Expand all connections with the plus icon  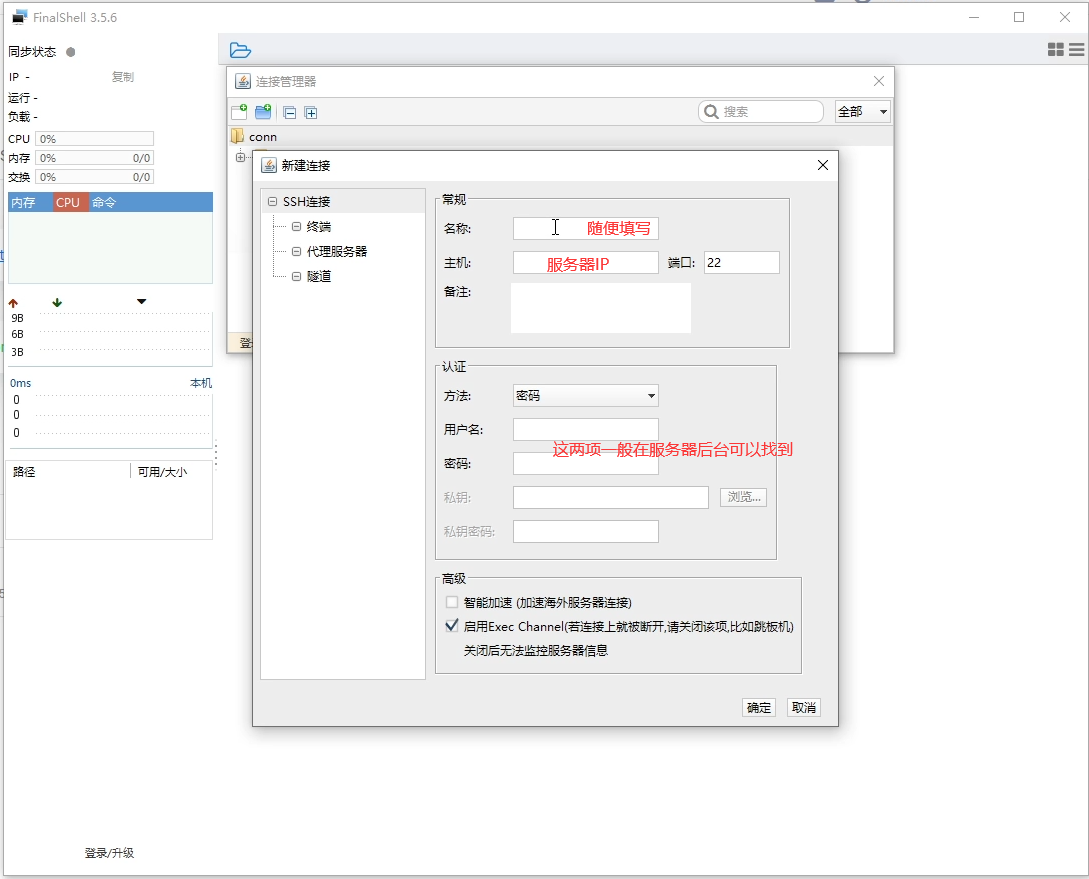[x=311, y=113]
